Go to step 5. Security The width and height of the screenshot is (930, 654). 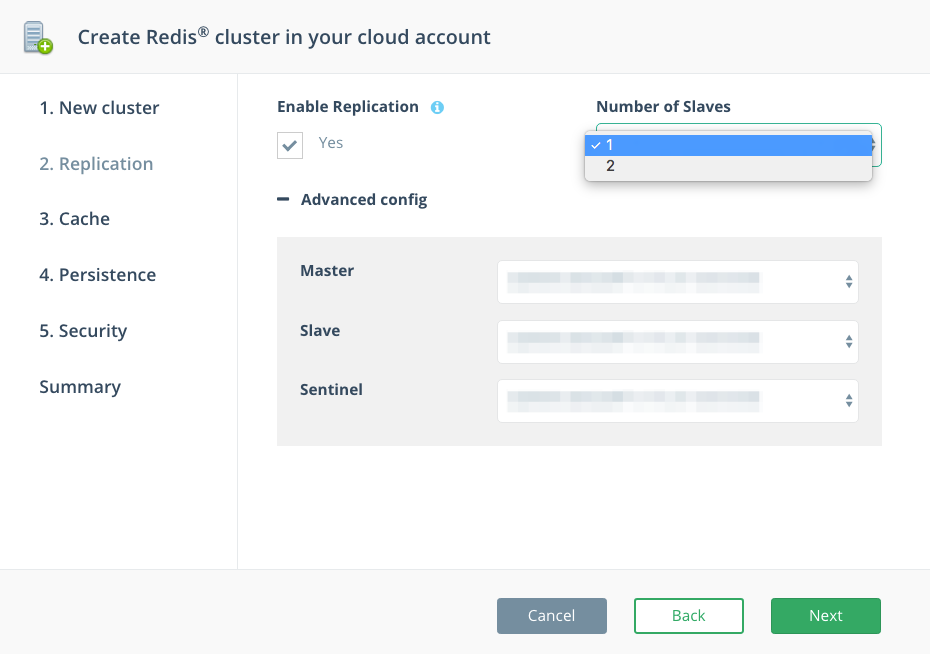pyautogui.click(x=83, y=331)
